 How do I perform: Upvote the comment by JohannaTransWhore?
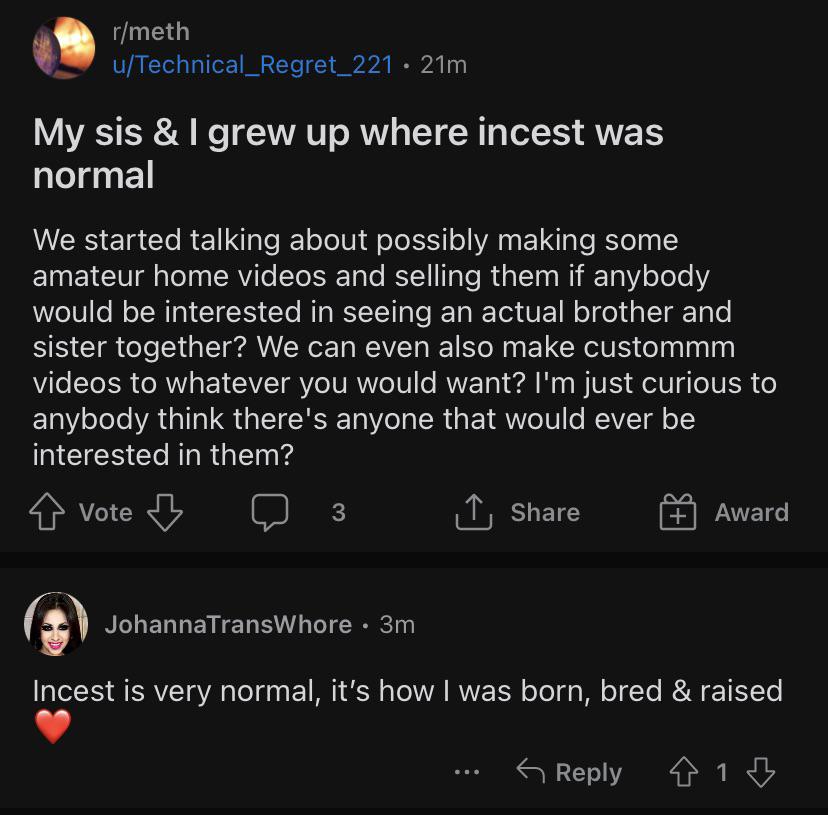click(x=685, y=771)
